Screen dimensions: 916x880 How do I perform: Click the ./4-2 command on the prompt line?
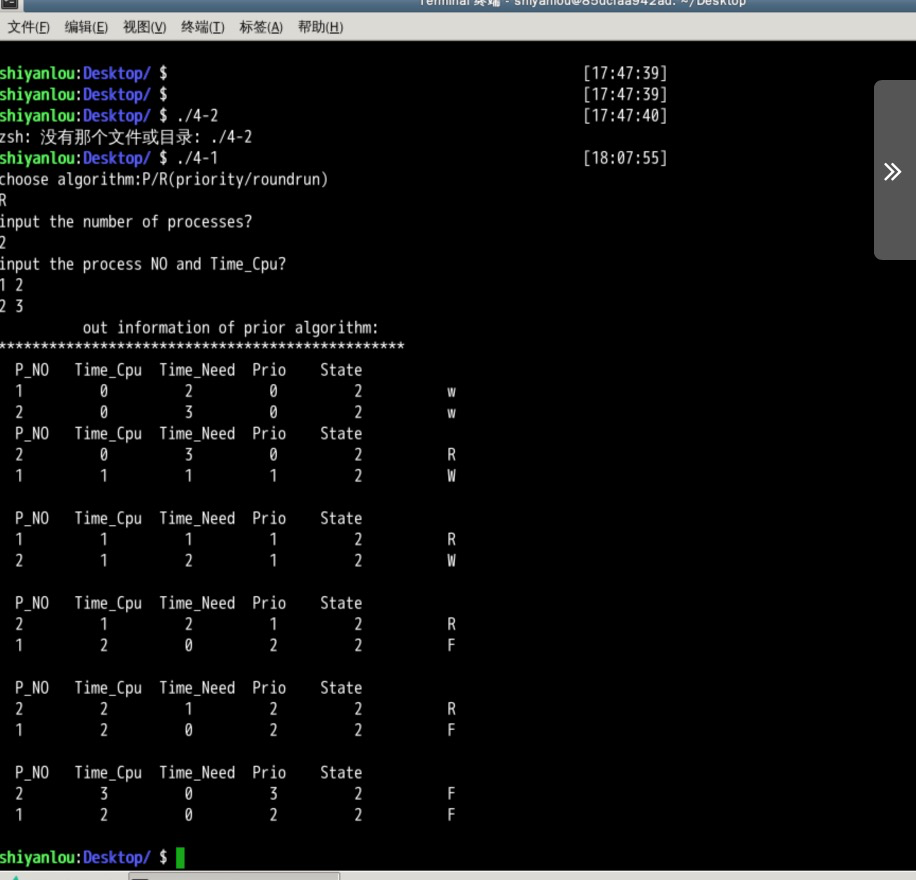196,116
